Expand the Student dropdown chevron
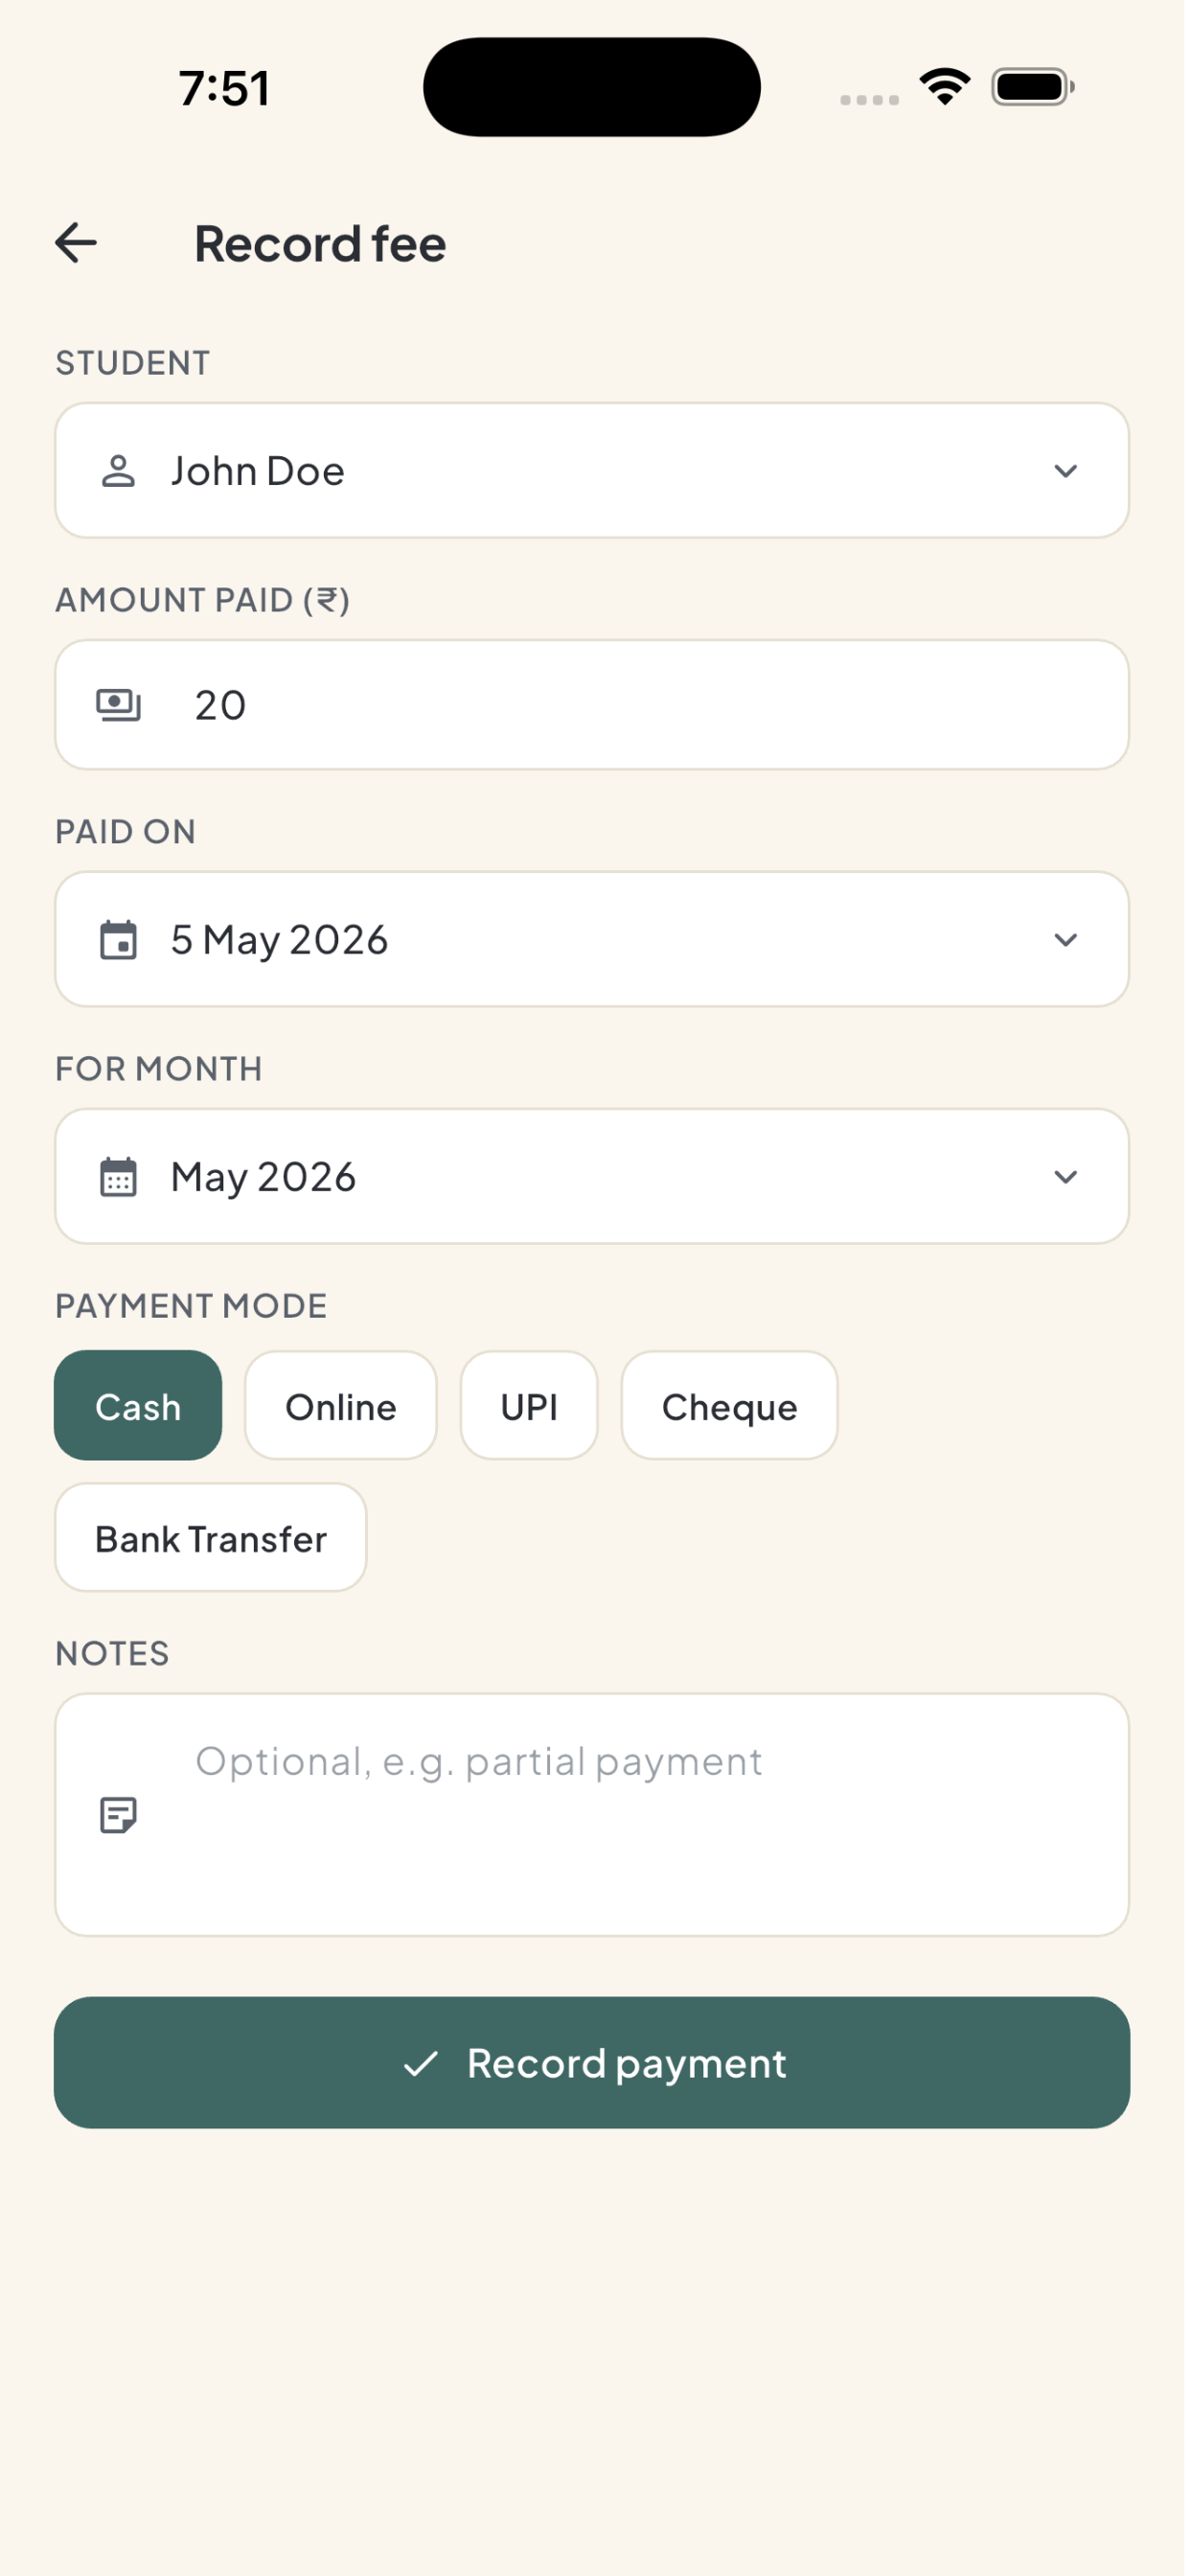The height and width of the screenshot is (2576, 1190). coord(1071,472)
